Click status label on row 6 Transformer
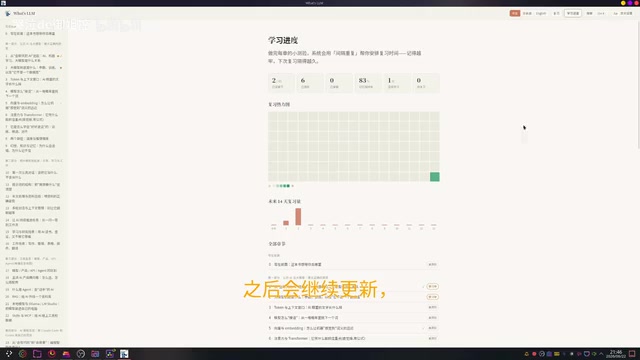 [x=433, y=338]
